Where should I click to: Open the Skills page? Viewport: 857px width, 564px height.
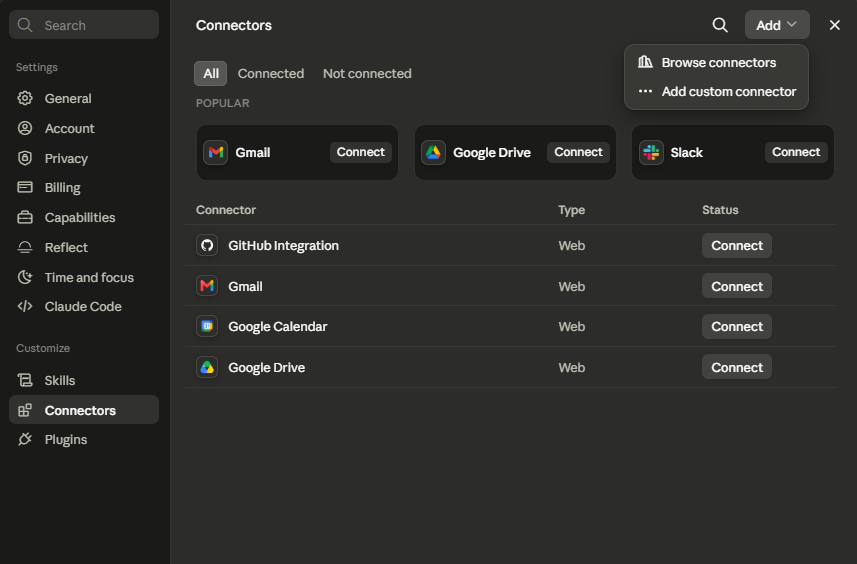point(84,380)
